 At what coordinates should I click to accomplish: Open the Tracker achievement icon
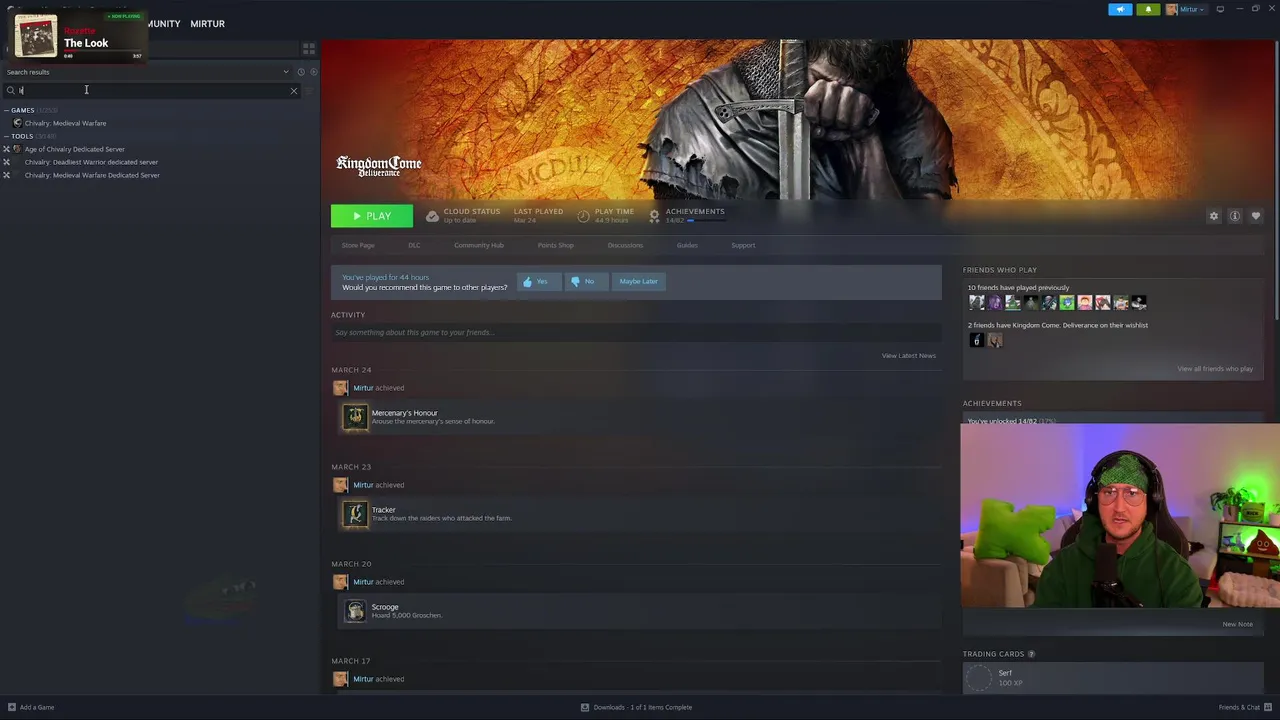(x=355, y=514)
